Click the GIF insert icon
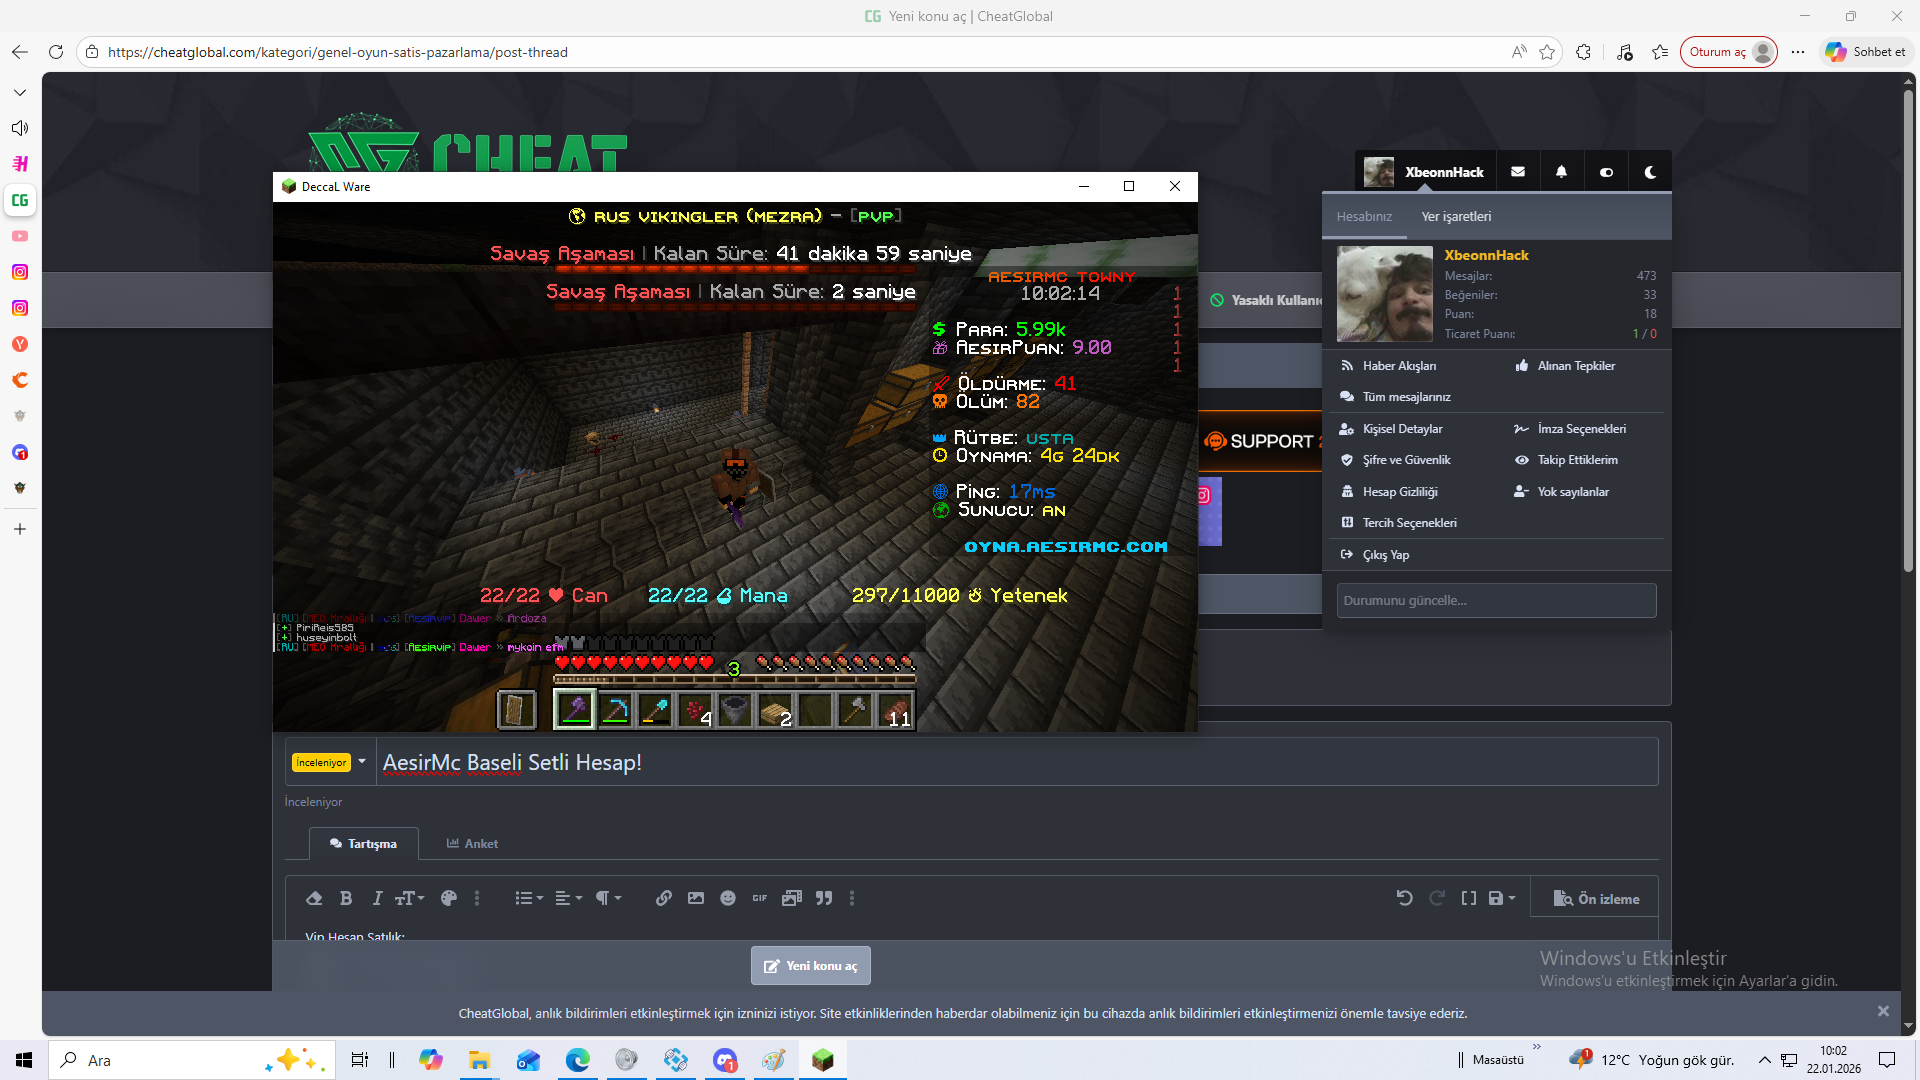 760,898
